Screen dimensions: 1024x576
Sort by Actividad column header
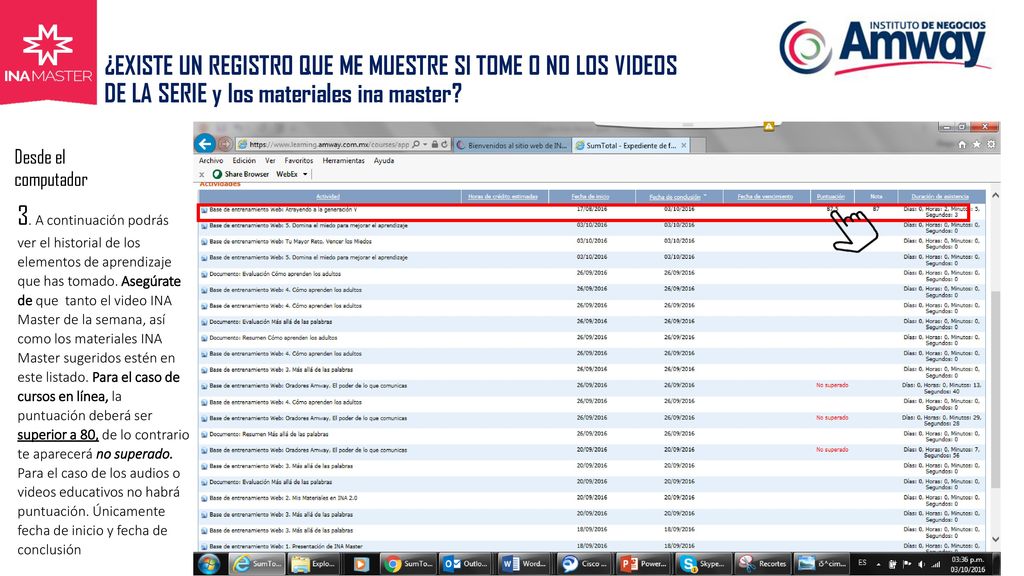(328, 197)
